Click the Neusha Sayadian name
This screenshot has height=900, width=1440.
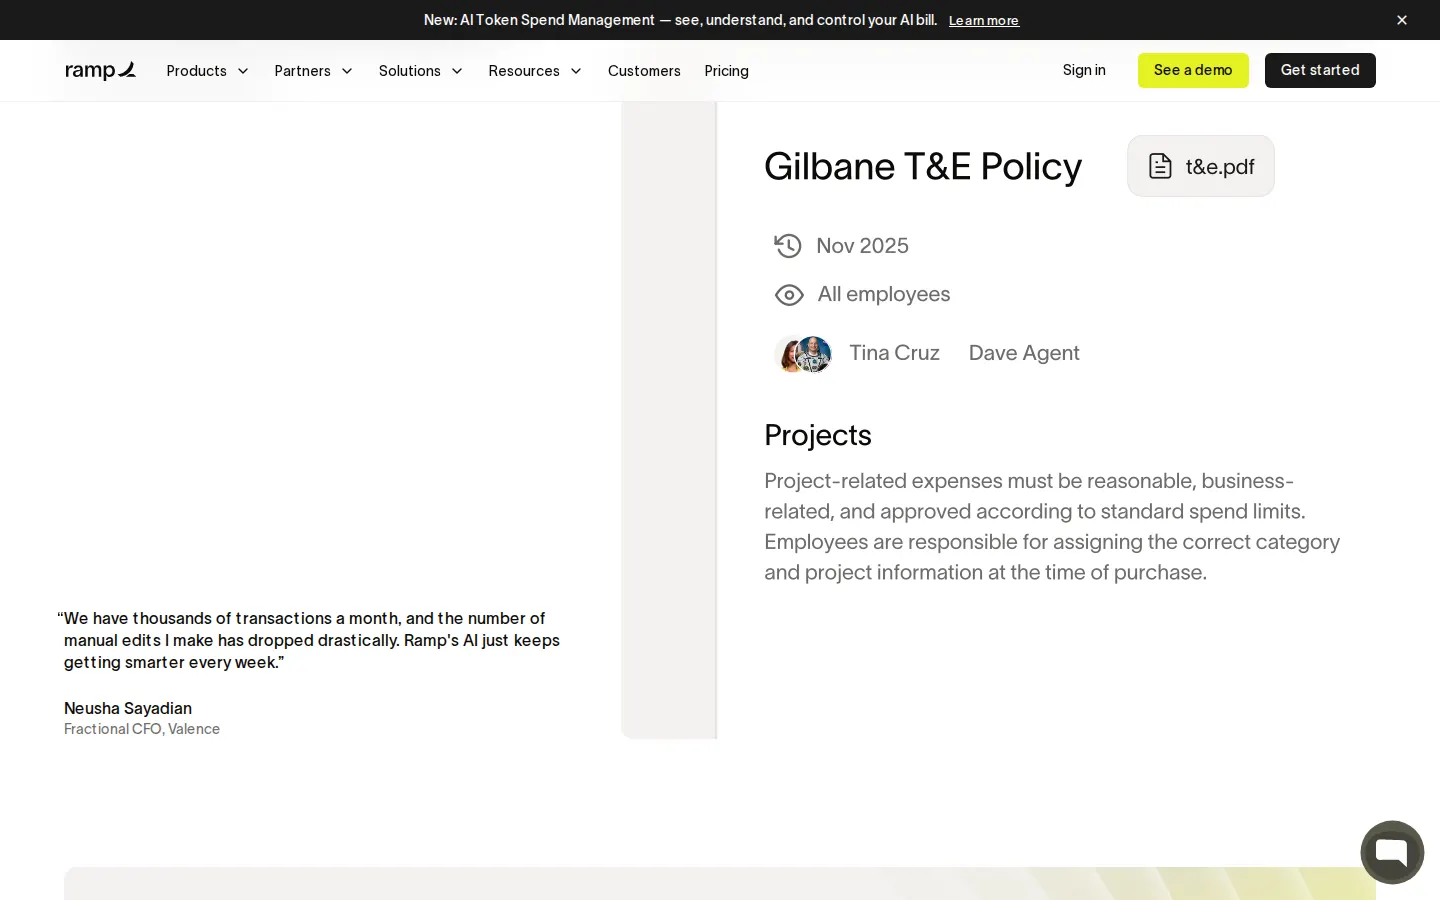pyautogui.click(x=128, y=708)
